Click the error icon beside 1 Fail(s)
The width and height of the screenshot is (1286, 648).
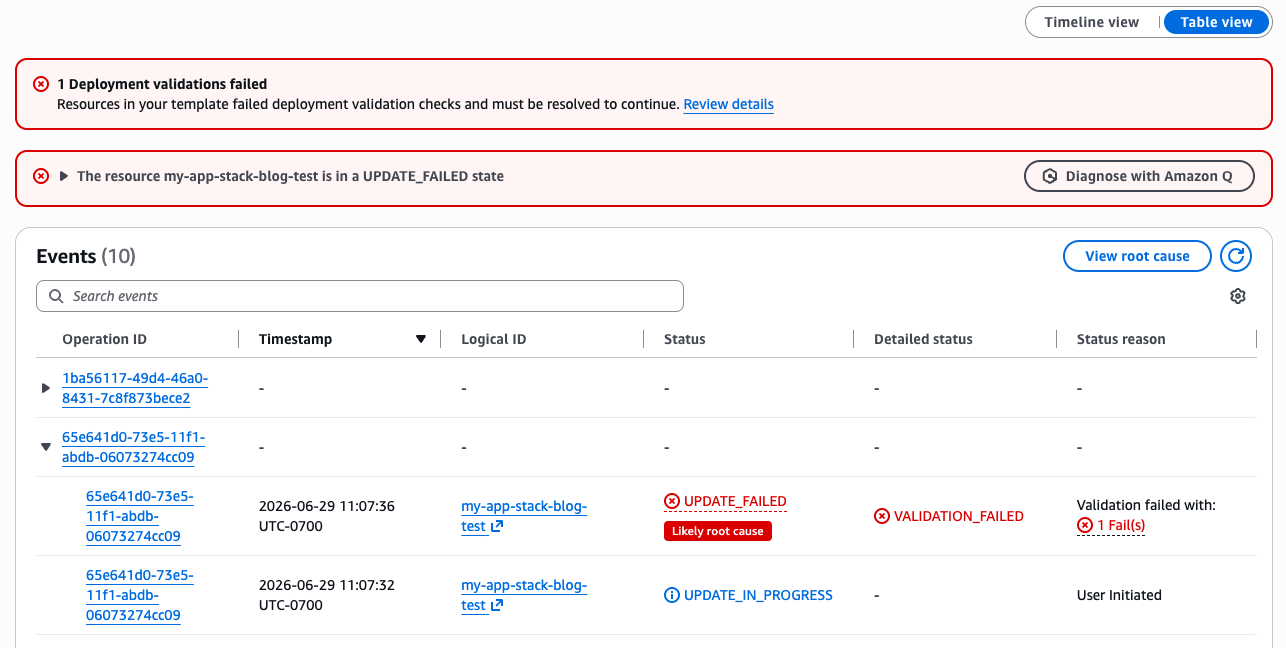coord(1085,526)
